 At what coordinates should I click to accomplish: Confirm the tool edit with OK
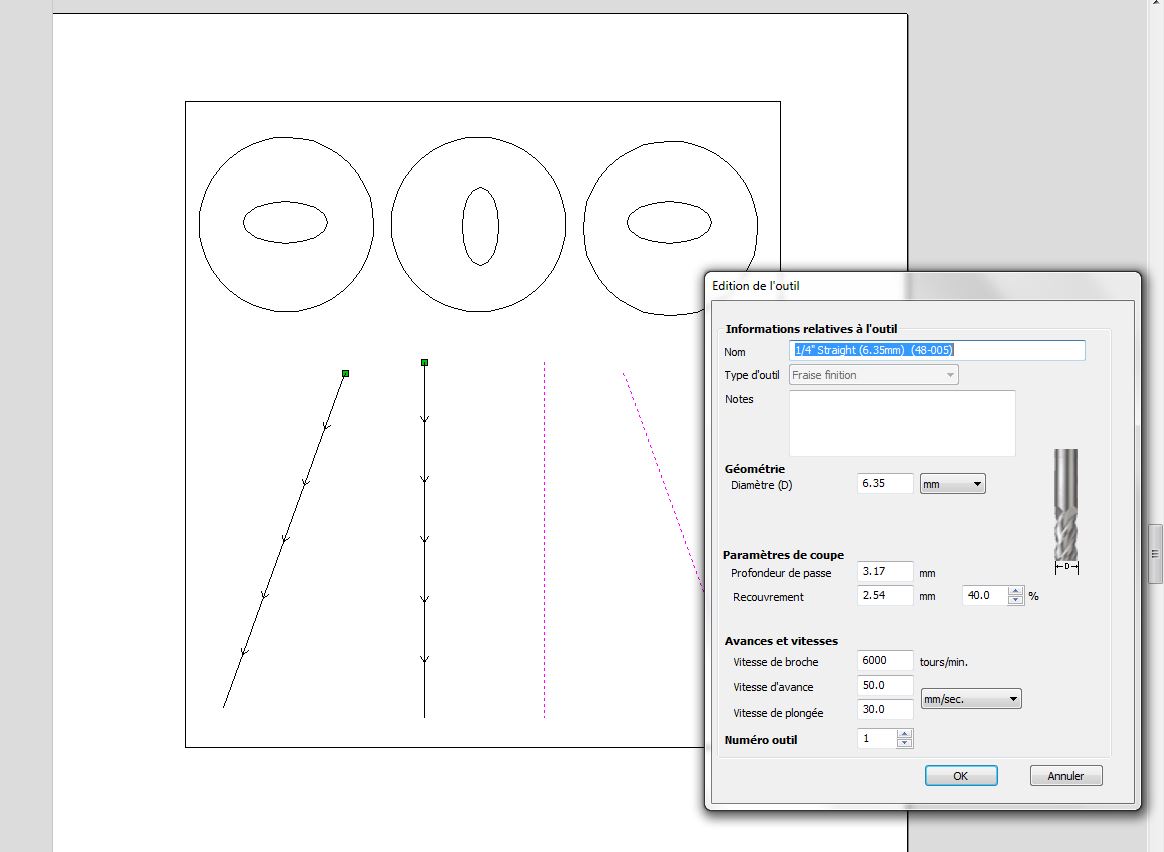pos(961,776)
